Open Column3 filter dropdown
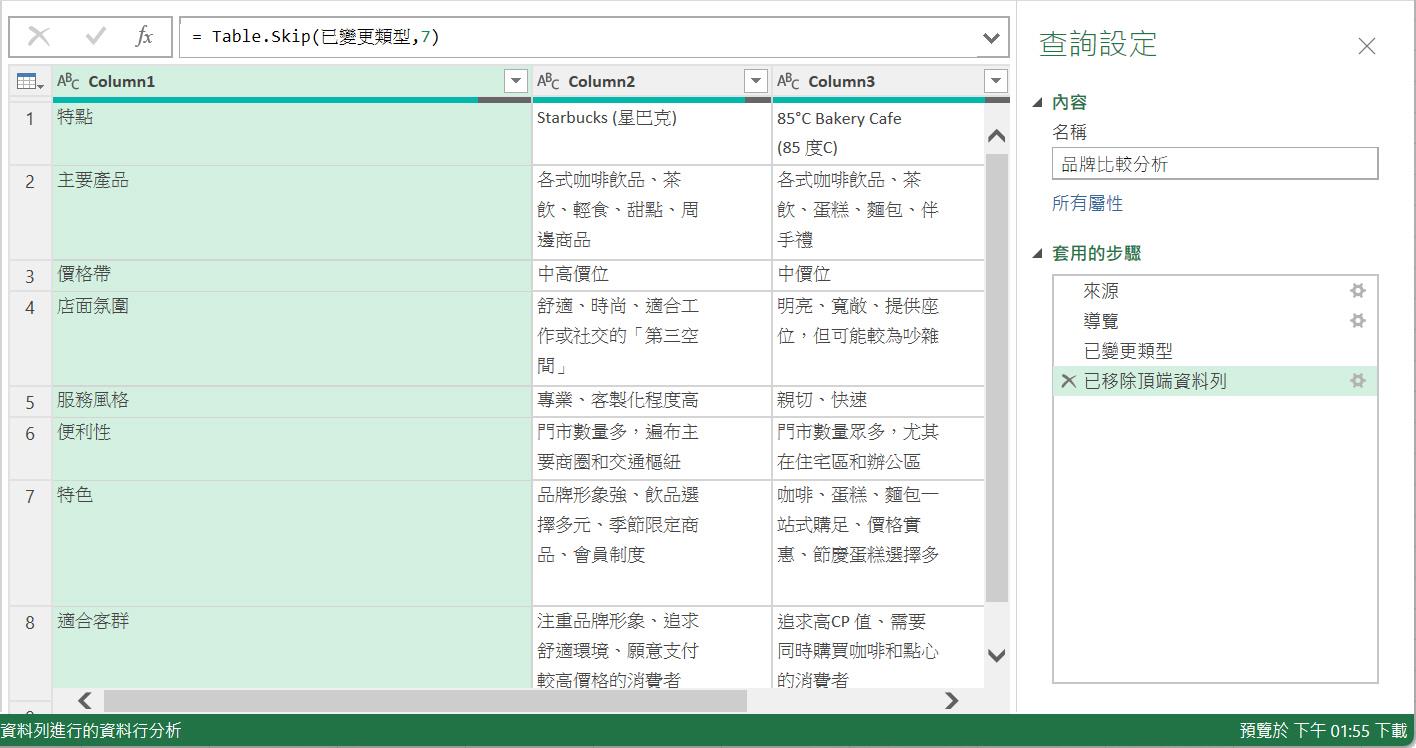This screenshot has width=1416, height=748. point(995,82)
